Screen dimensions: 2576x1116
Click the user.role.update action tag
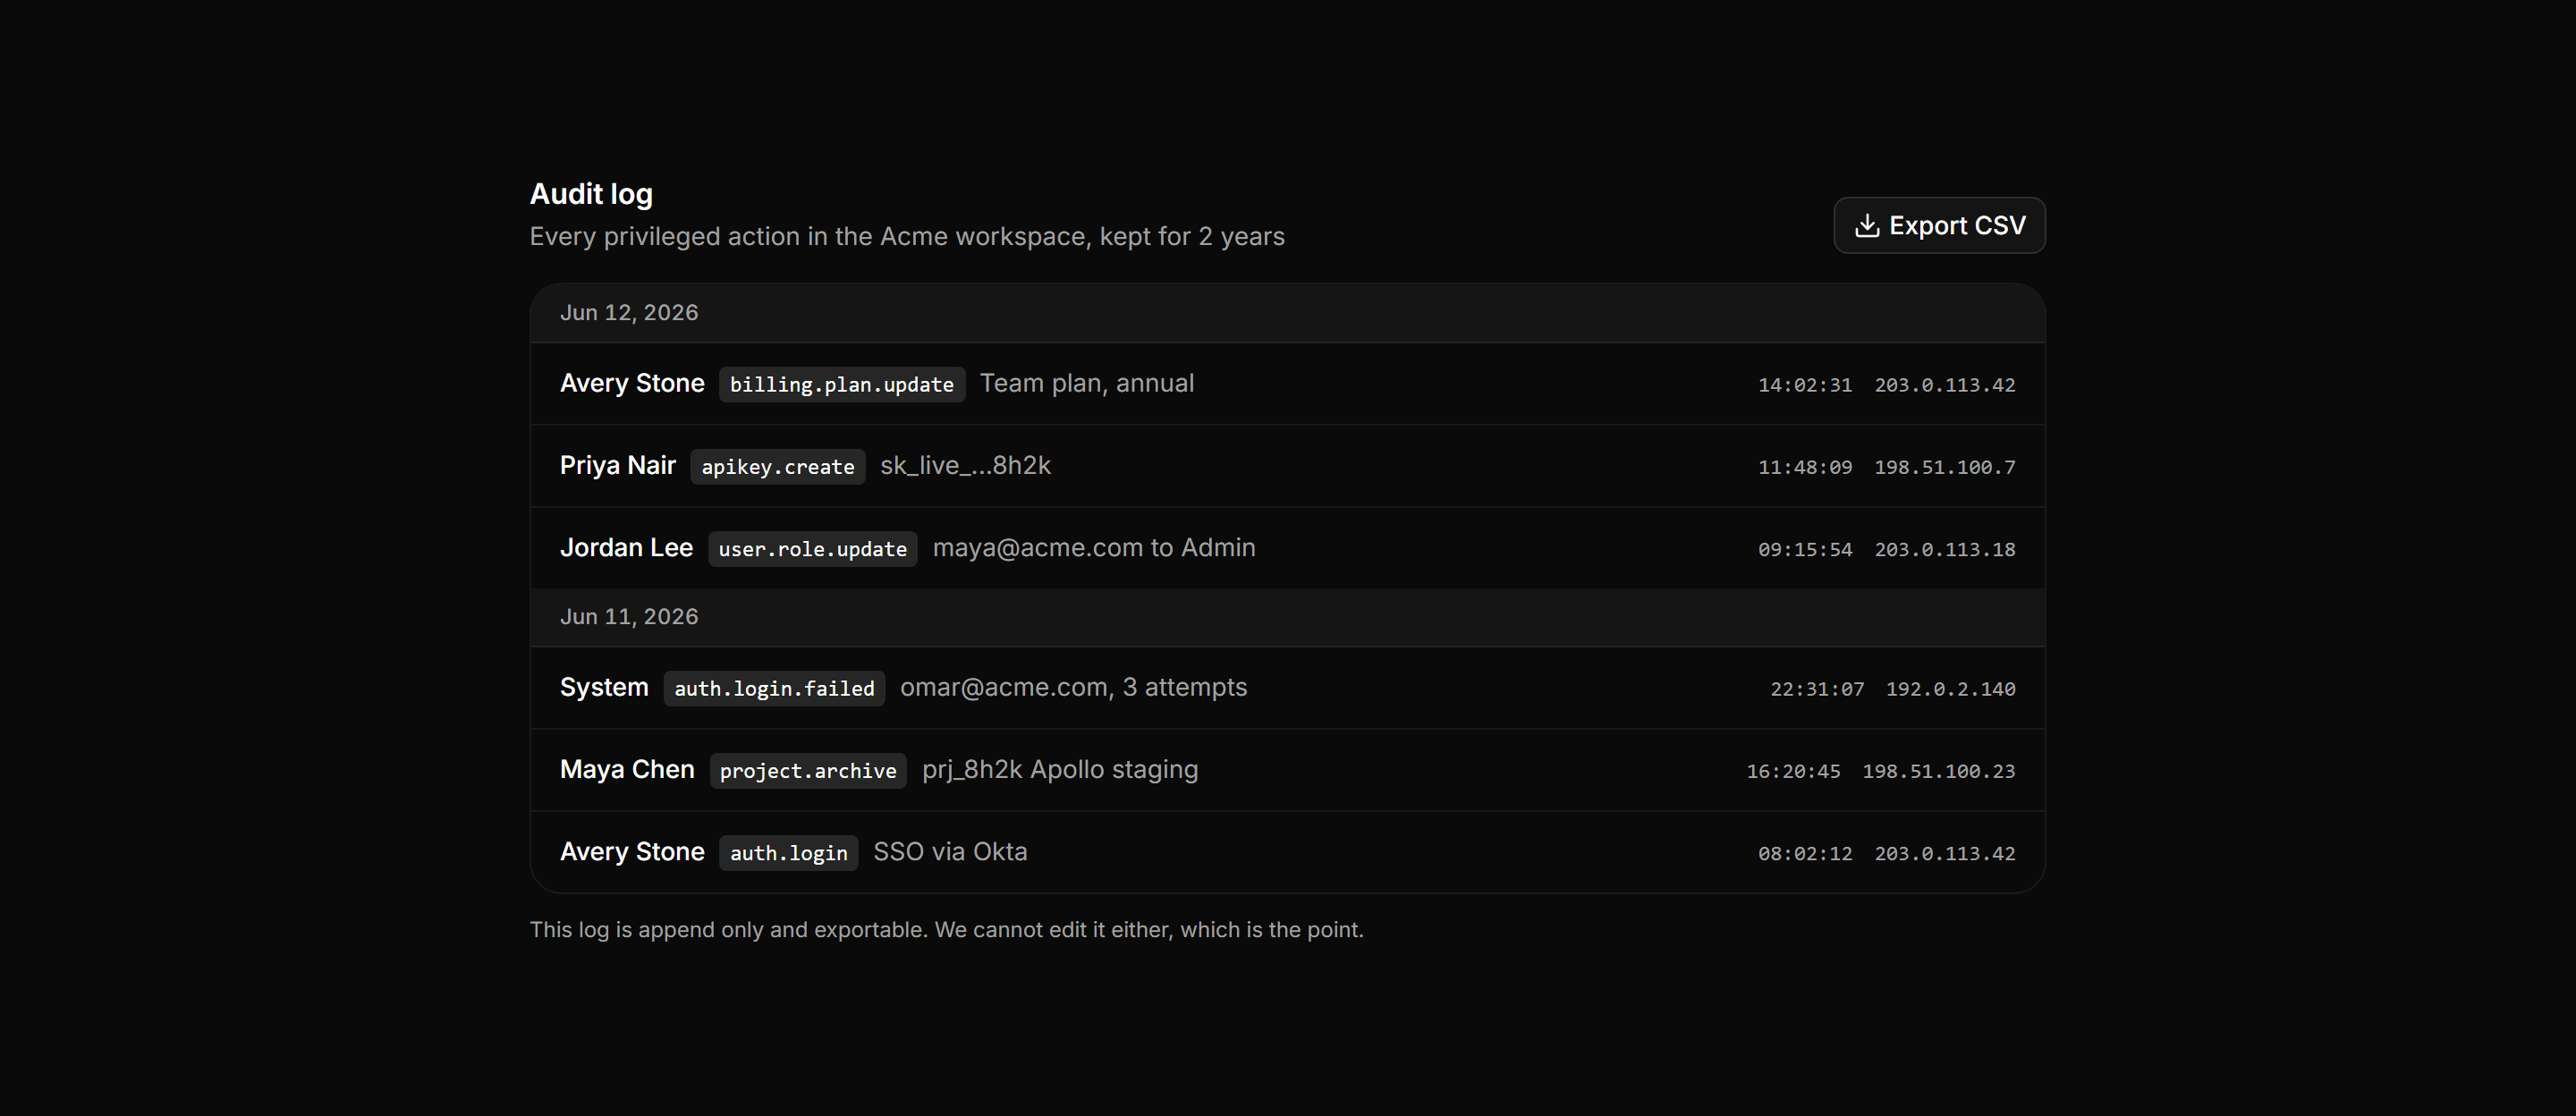[813, 549]
